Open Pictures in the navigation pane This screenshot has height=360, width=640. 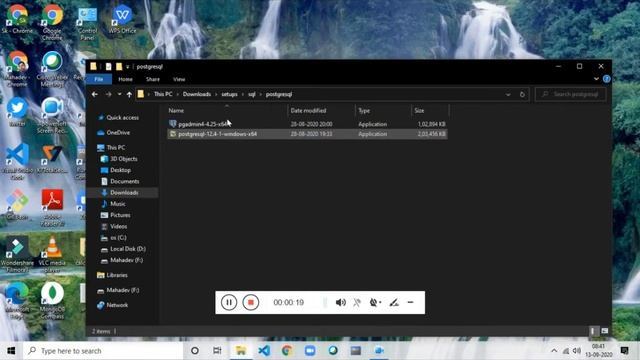[120, 215]
